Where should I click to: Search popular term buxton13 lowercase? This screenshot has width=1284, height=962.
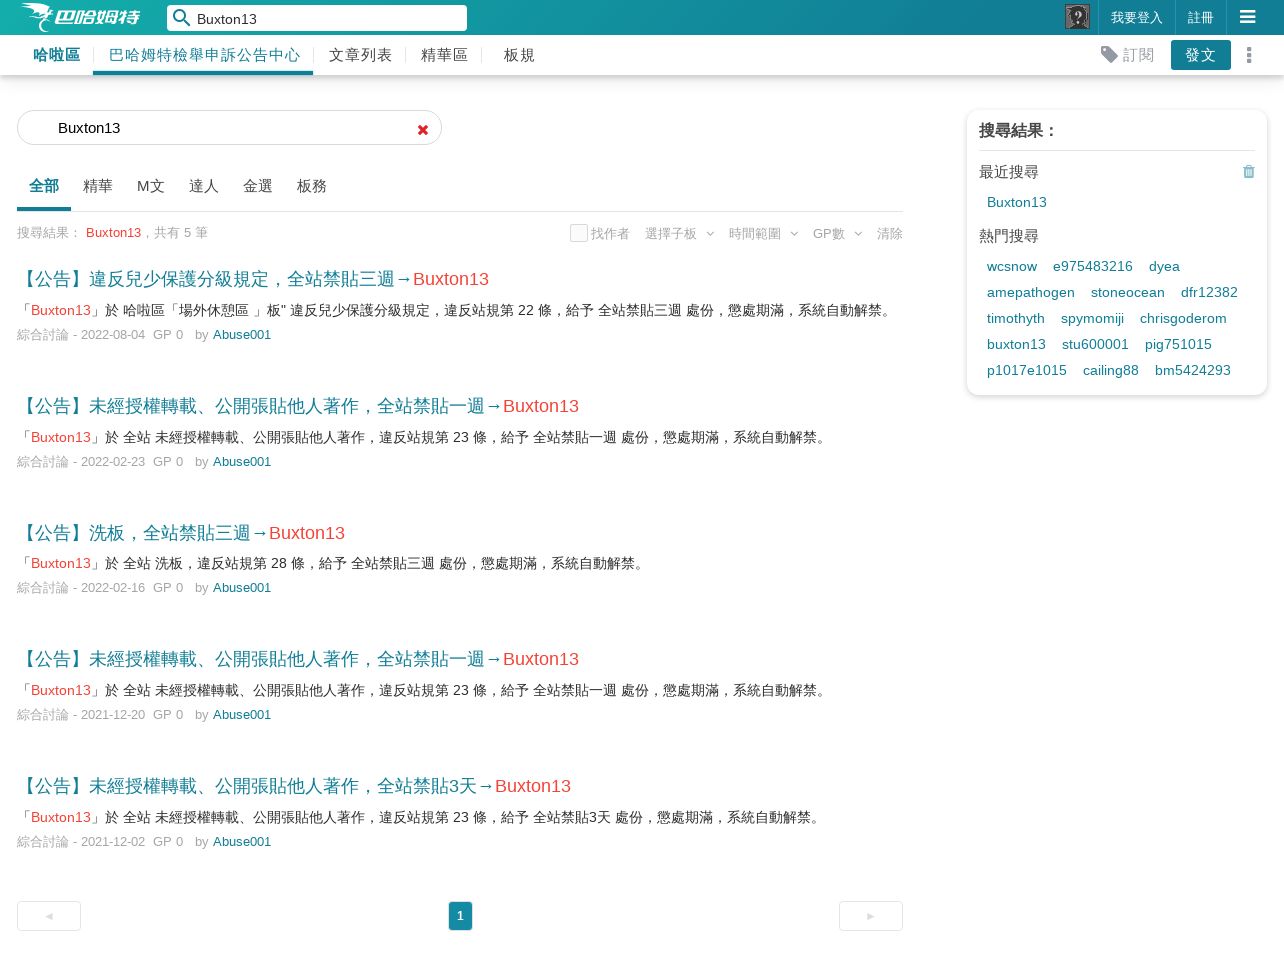[1016, 344]
